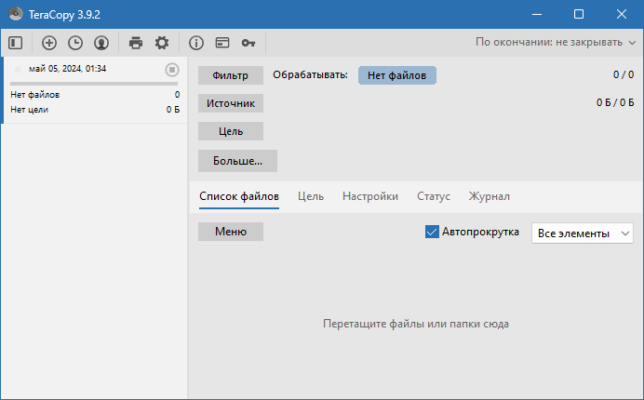Switch to the Журнал tab

point(489,197)
